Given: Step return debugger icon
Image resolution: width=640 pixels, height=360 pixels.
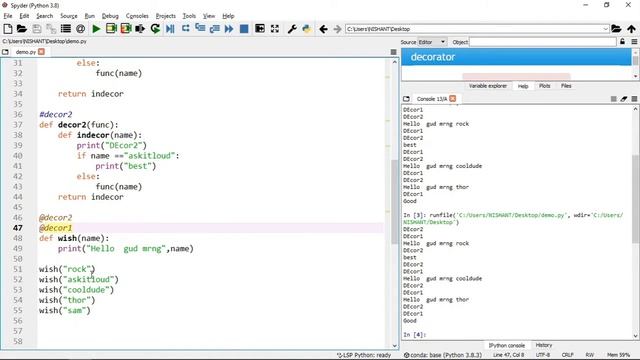Looking at the screenshot, I should 214,29.
